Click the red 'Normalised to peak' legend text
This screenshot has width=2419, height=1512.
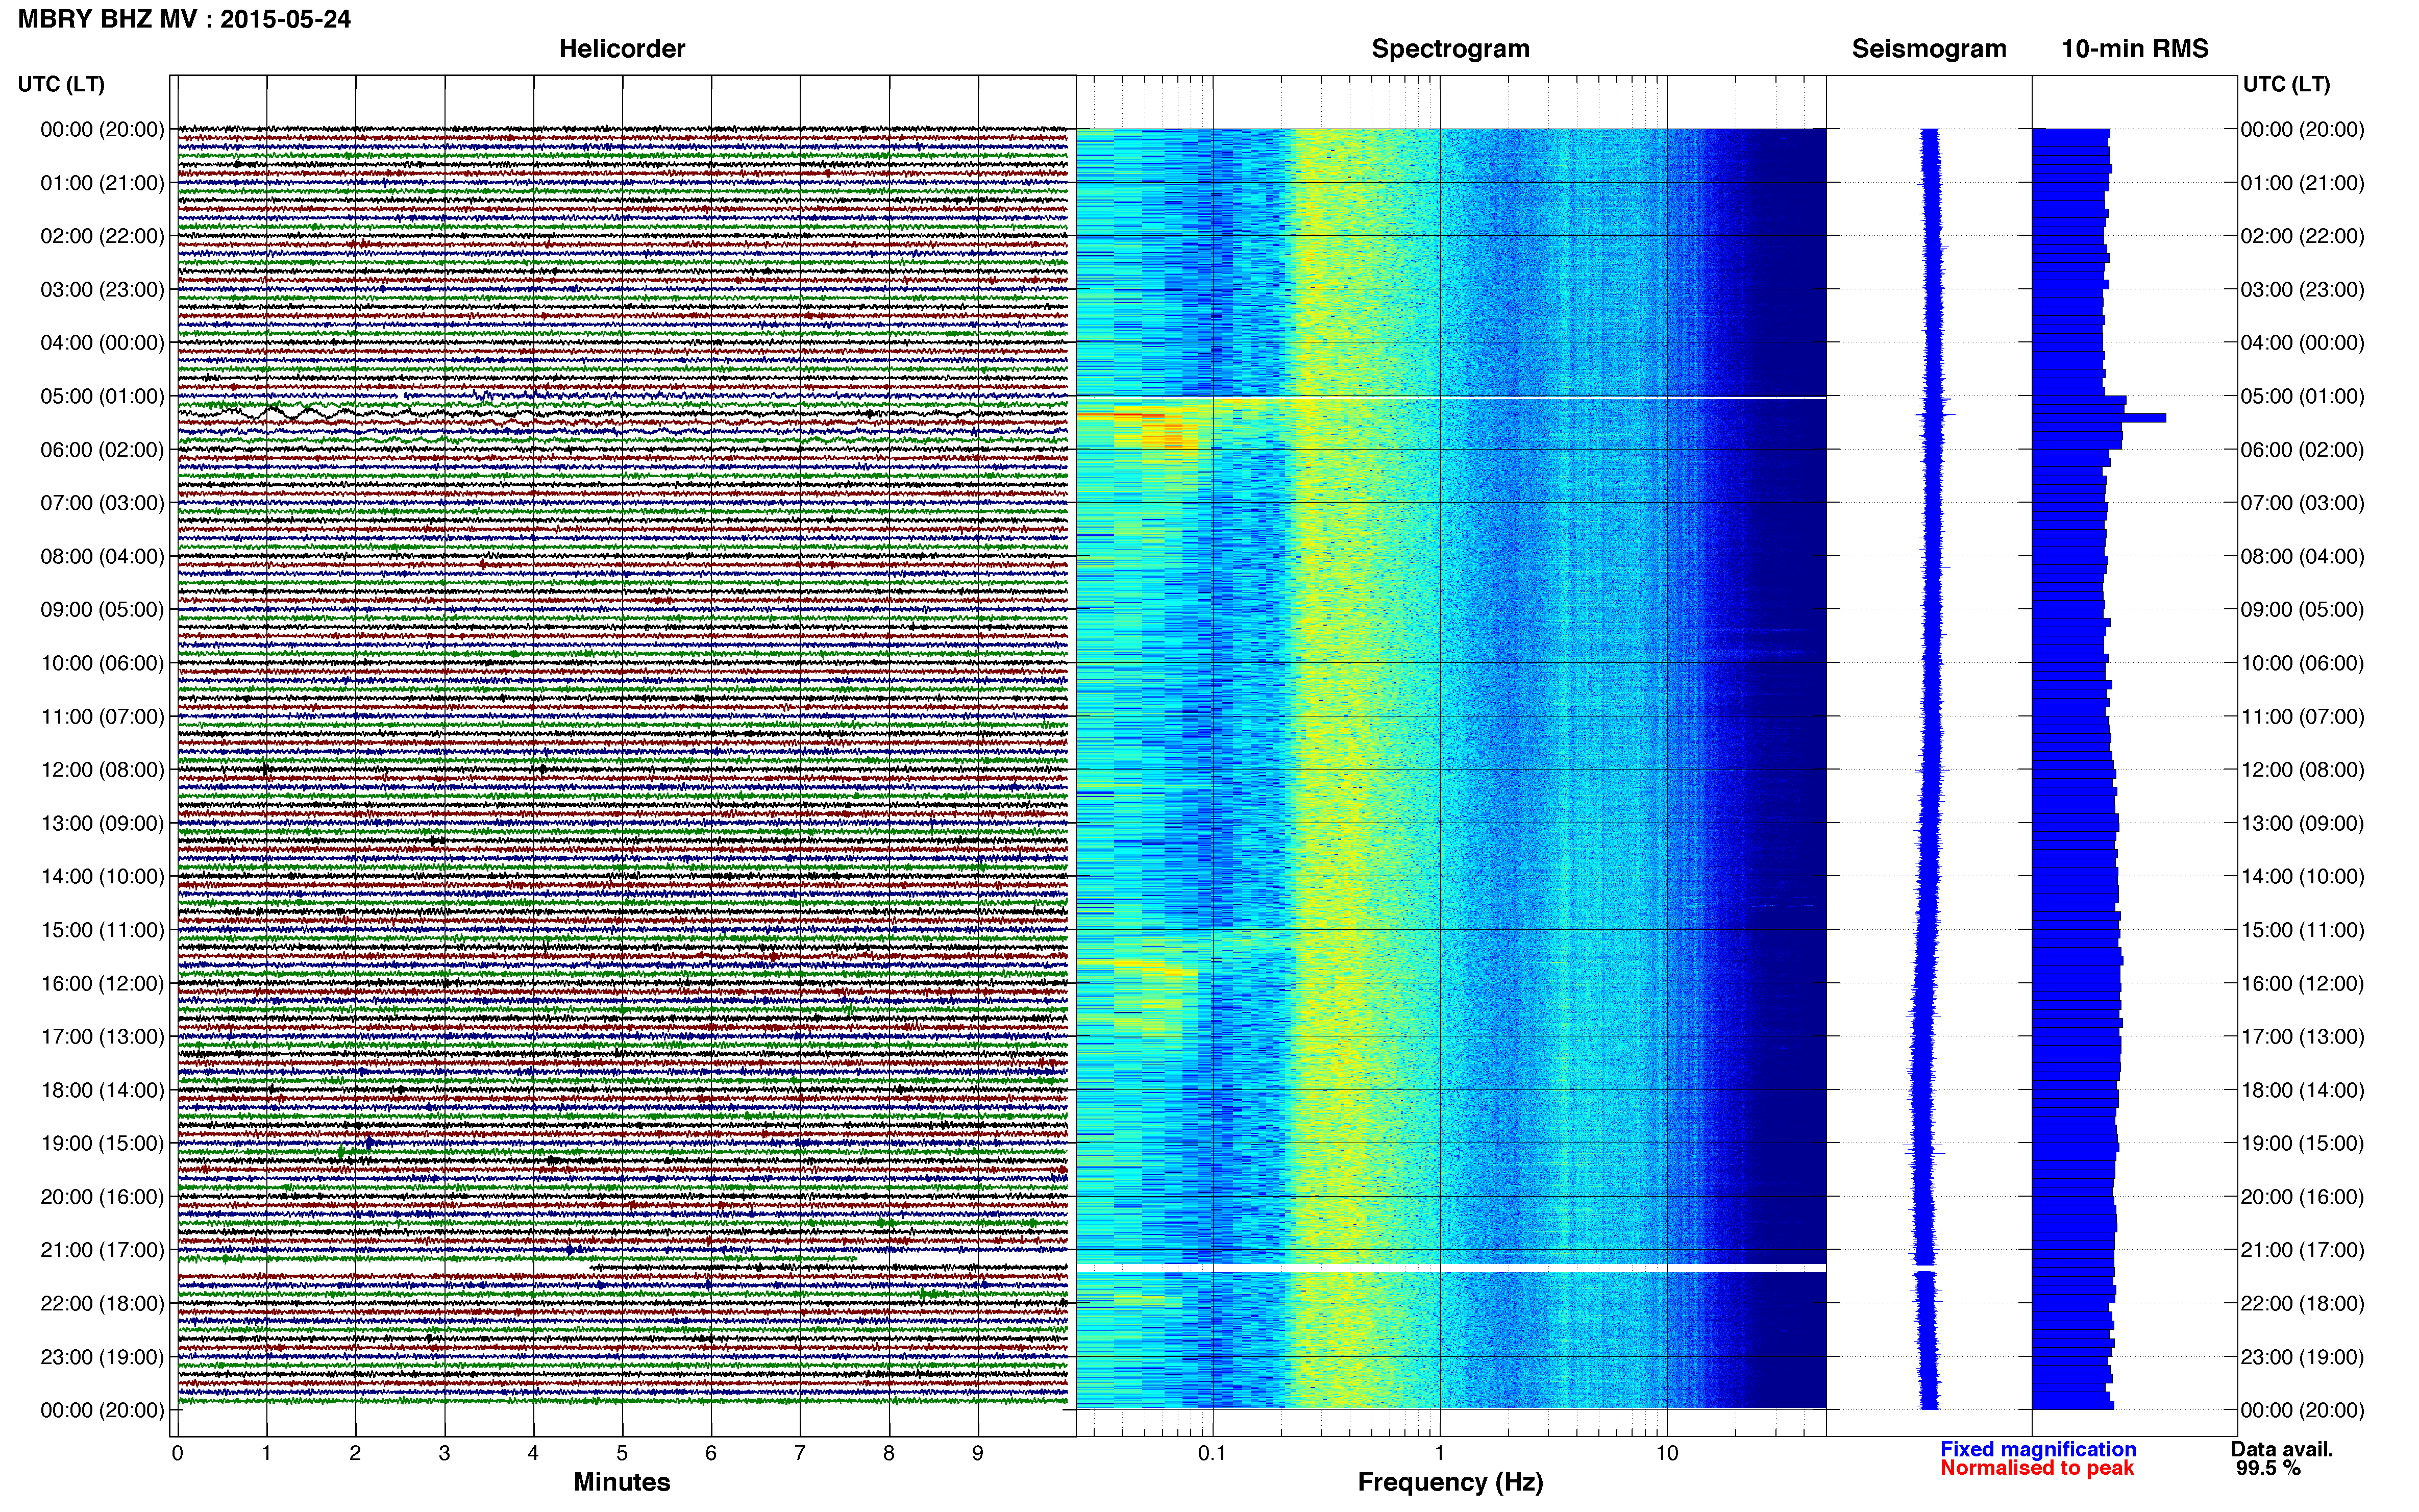[x=2037, y=1468]
